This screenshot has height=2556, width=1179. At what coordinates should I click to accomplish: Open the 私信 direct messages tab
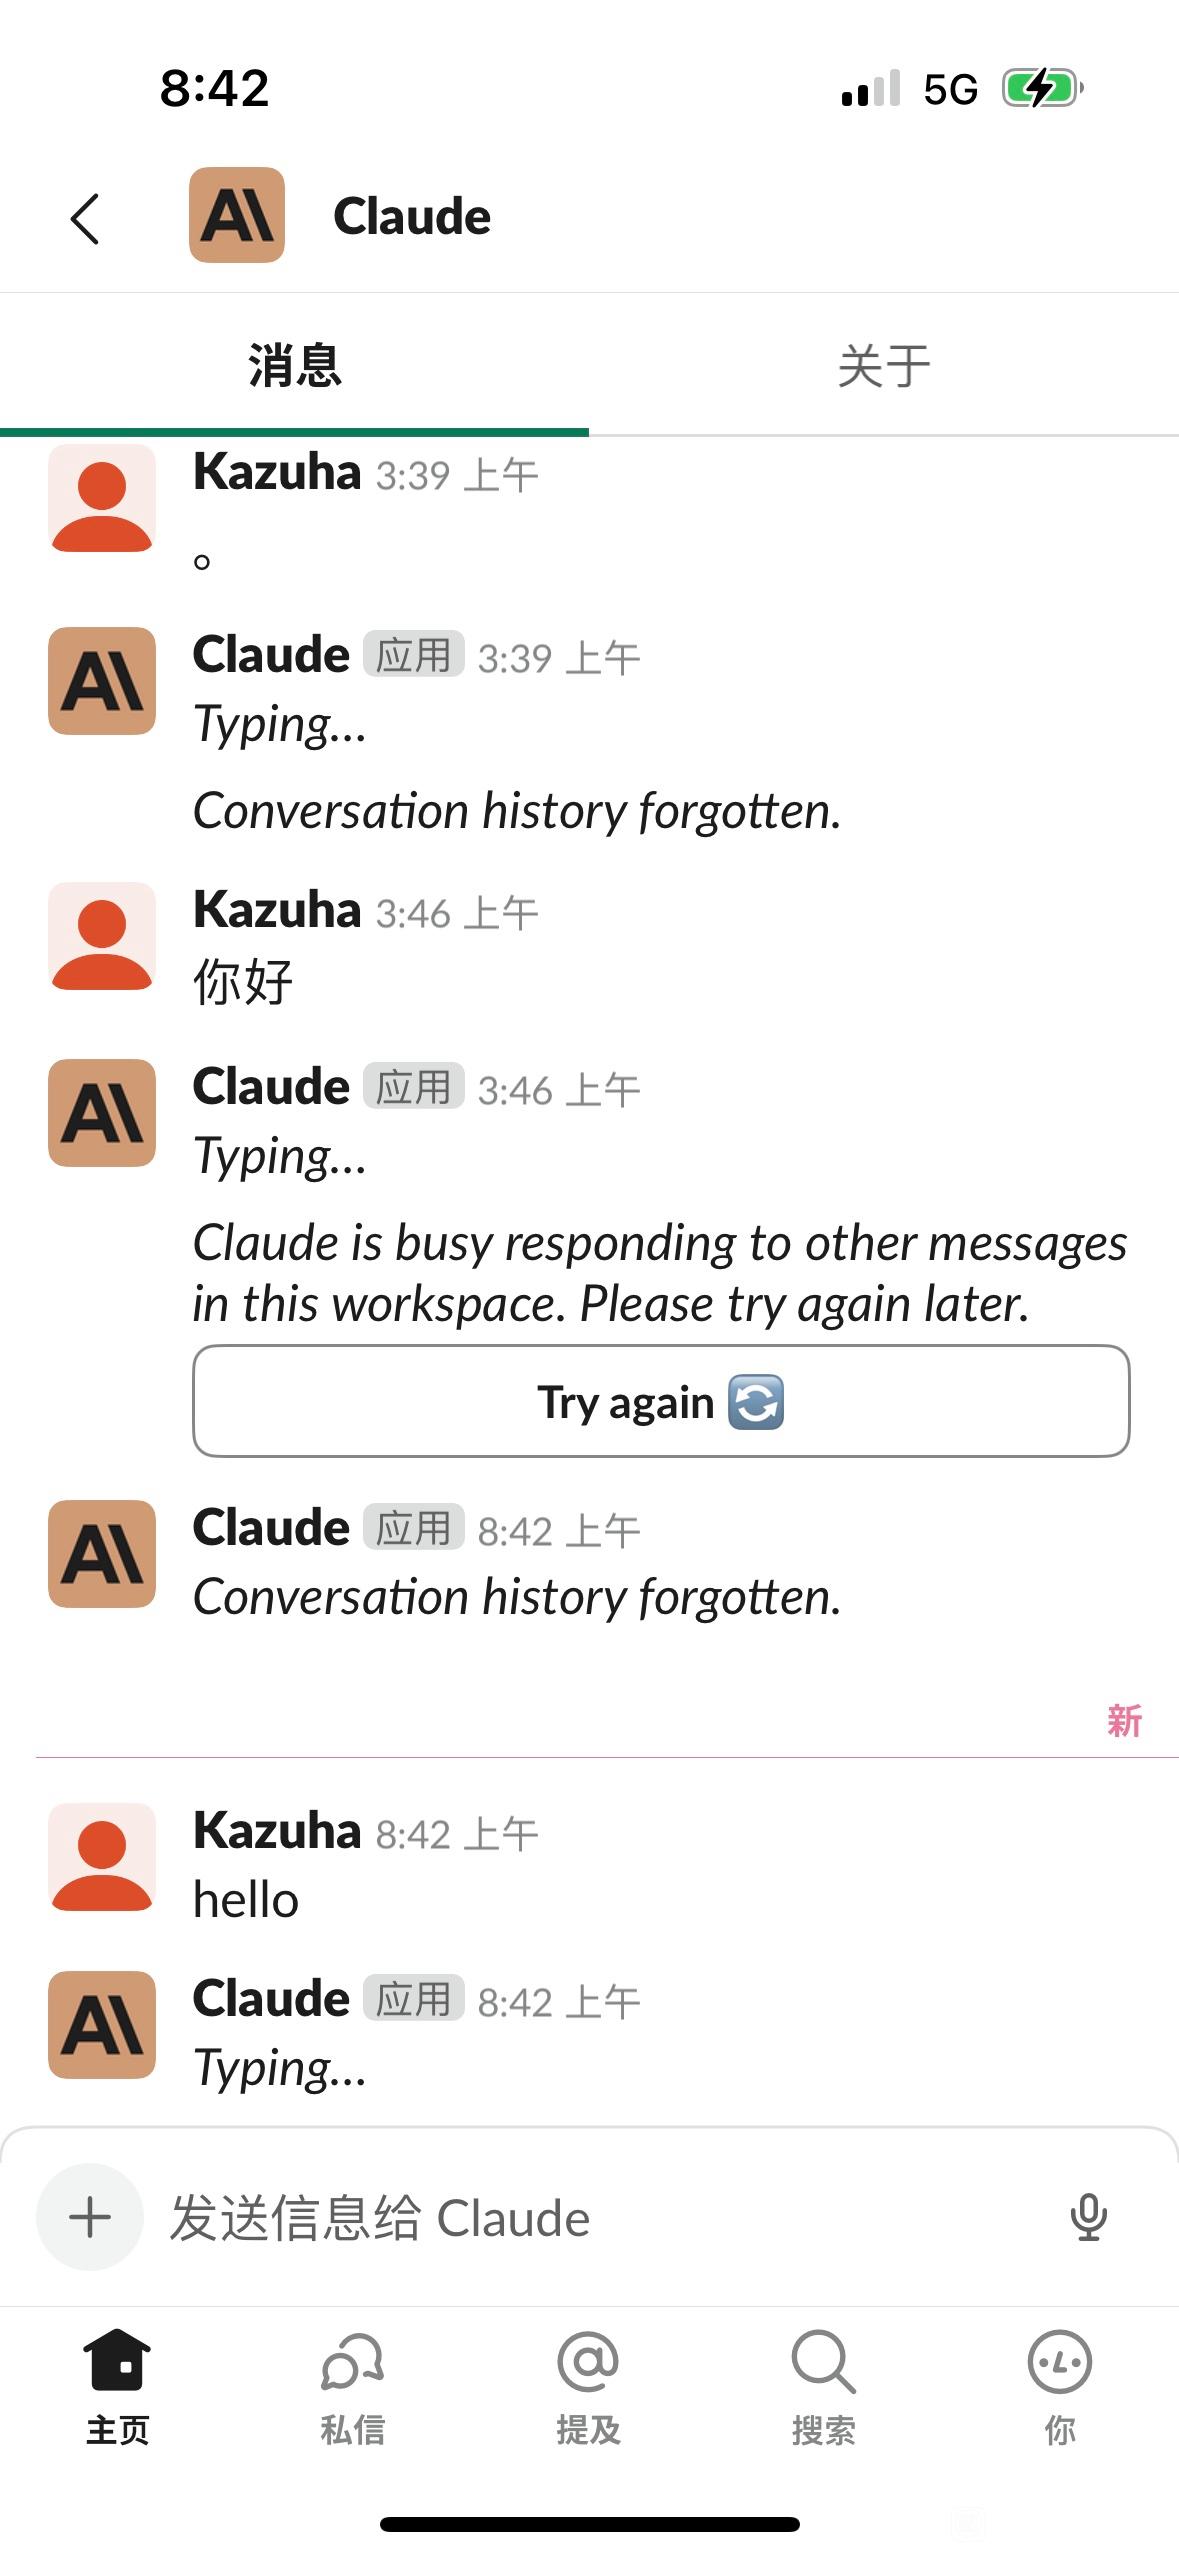[x=353, y=2387]
